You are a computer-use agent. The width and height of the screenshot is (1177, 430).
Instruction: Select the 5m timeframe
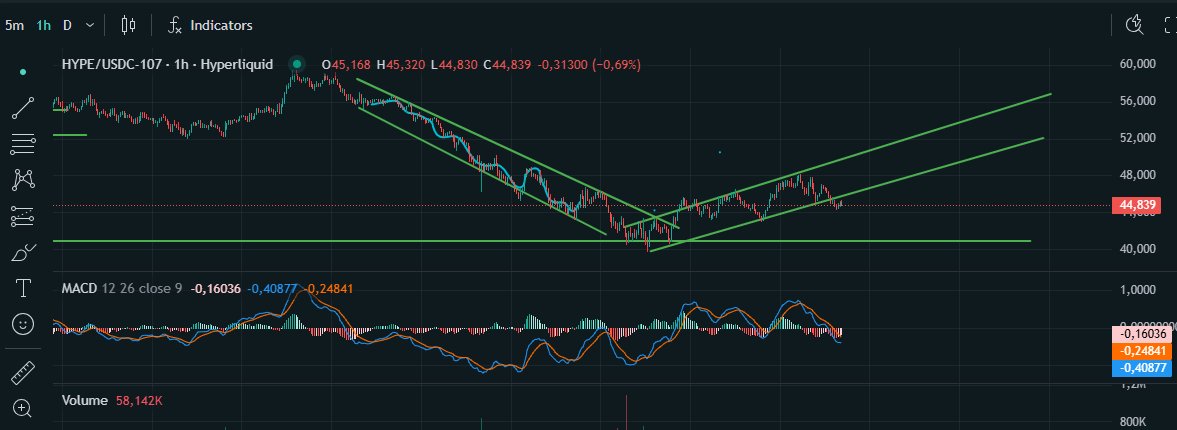click(14, 25)
